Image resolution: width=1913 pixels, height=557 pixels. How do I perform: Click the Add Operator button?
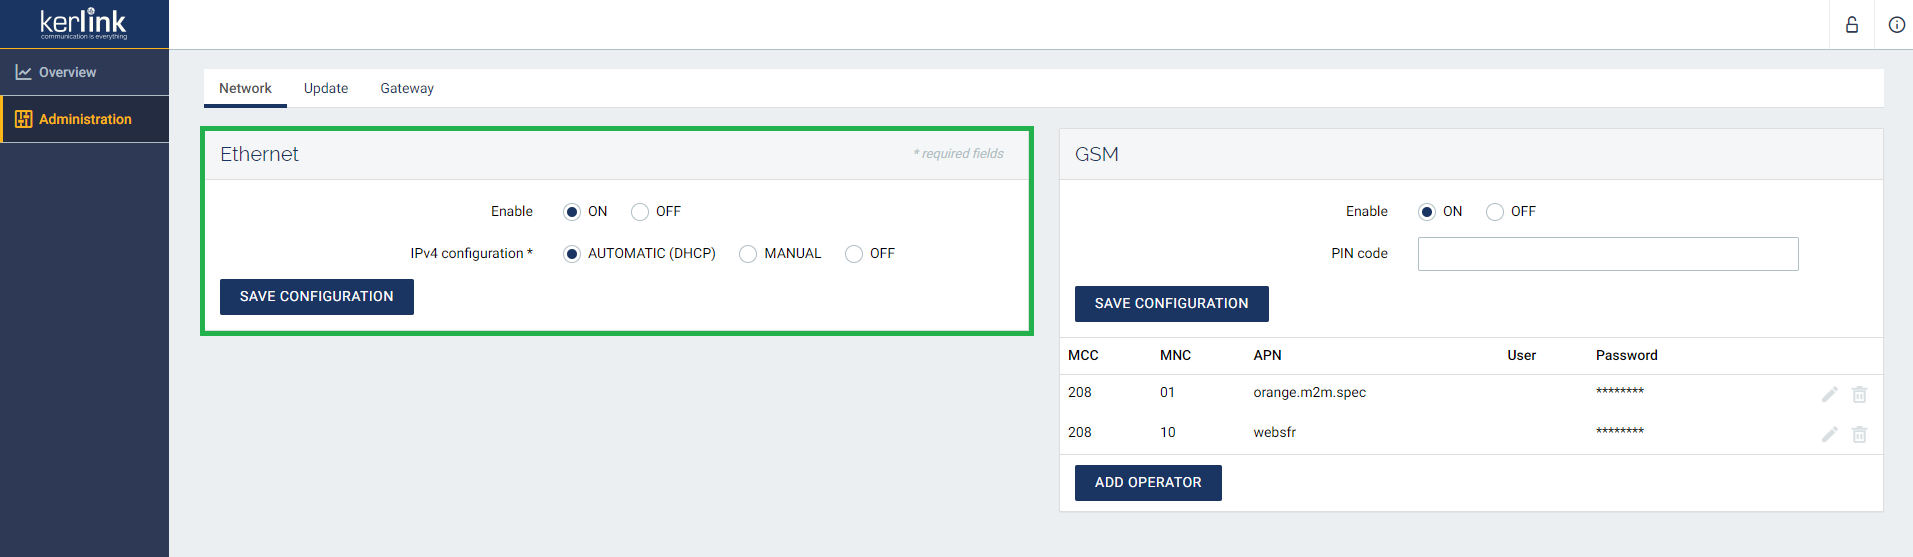[1148, 483]
